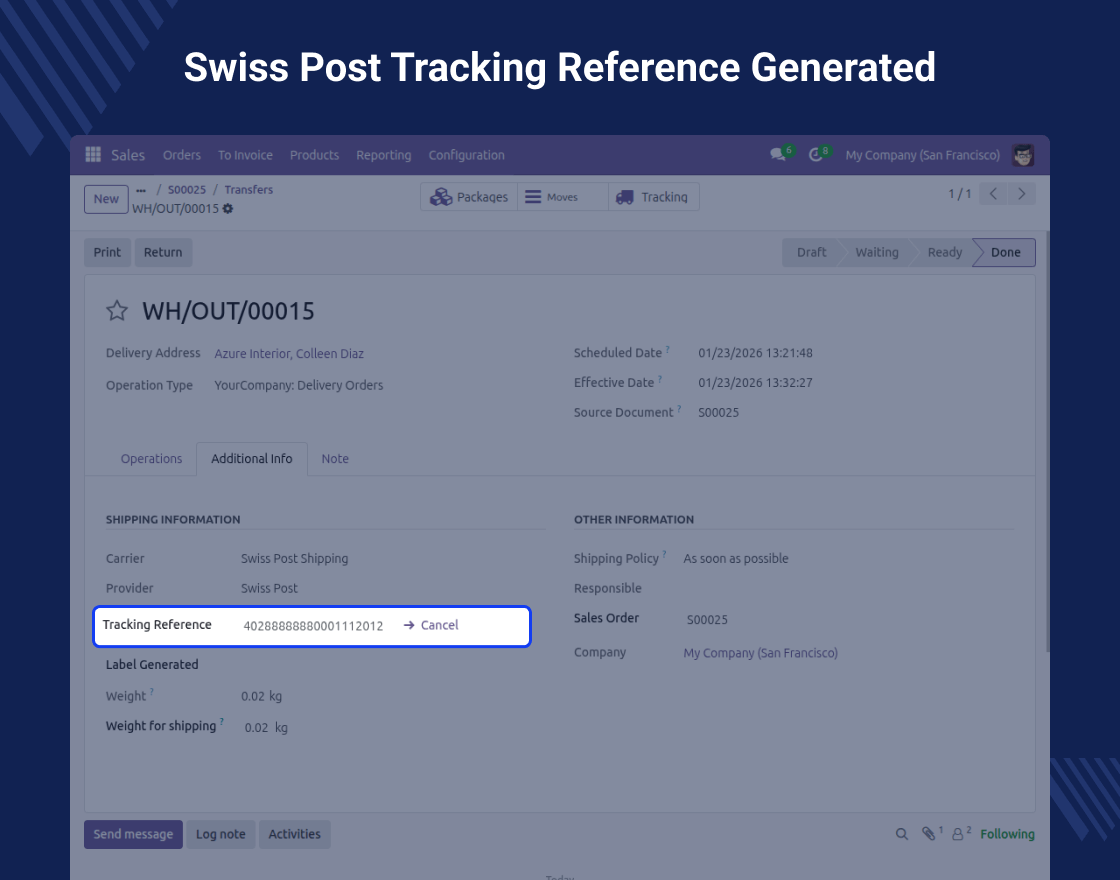Switch to the Note tab
Image resolution: width=1120 pixels, height=880 pixels.
click(x=335, y=459)
